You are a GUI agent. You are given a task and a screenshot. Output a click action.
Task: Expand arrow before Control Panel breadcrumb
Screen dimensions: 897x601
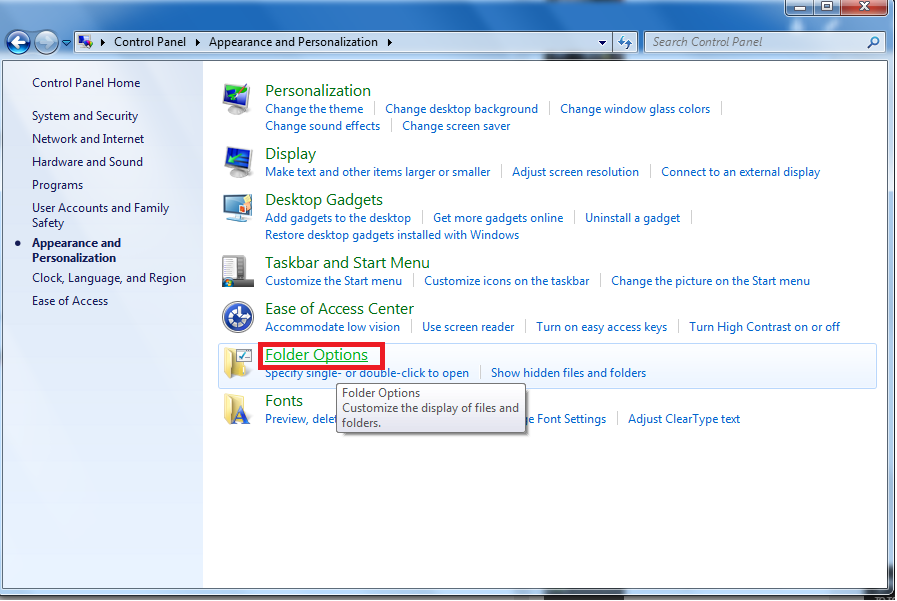103,42
